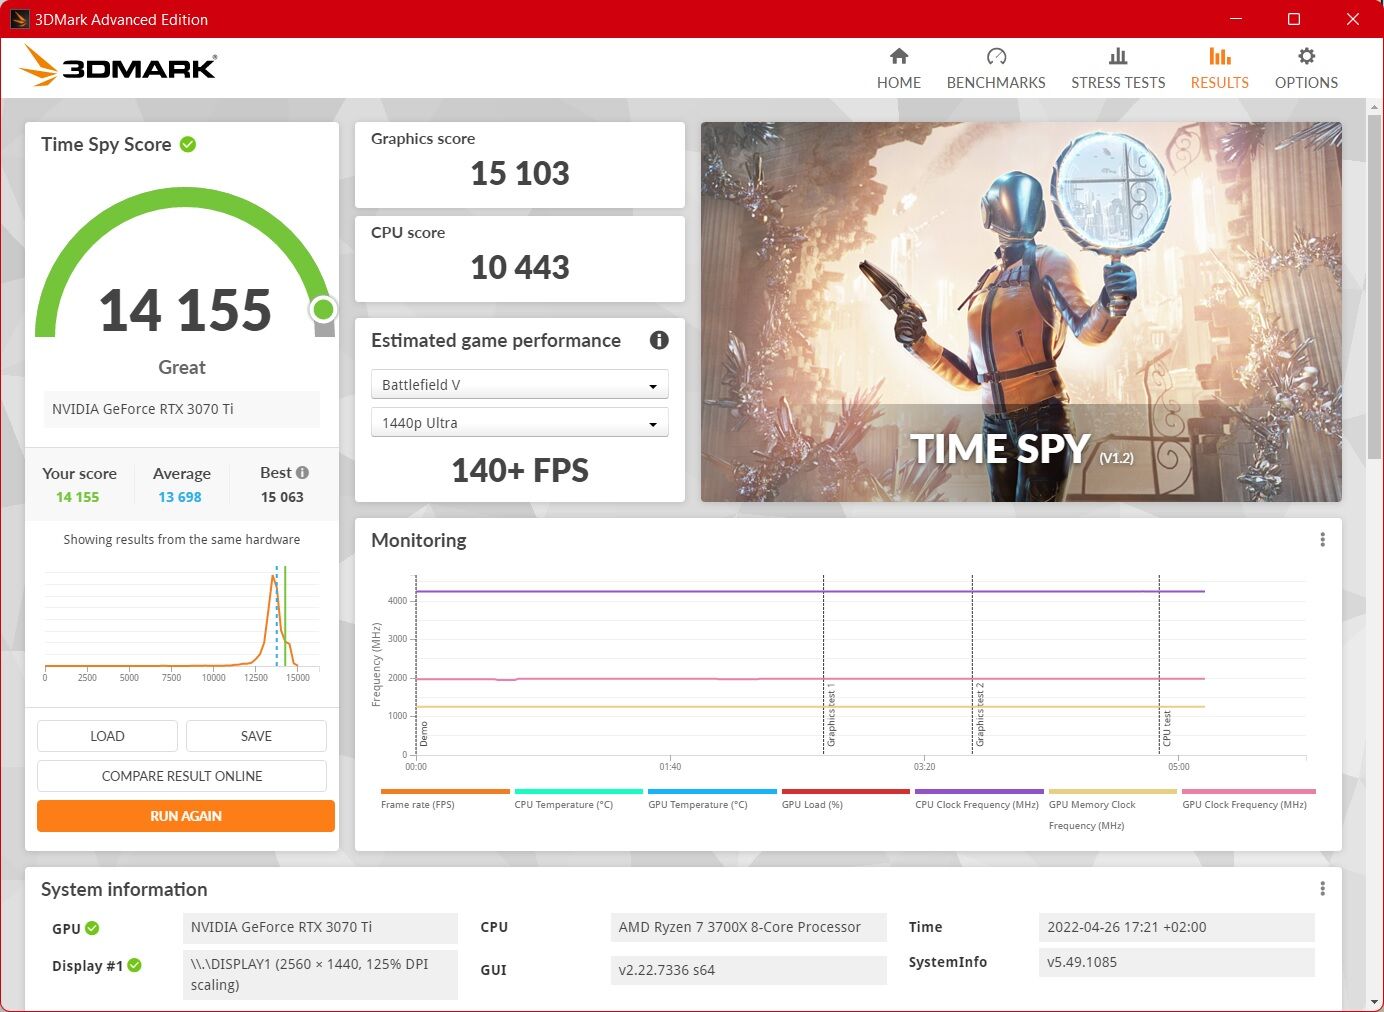This screenshot has width=1384, height=1012.
Task: Toggle the GPU Load (%) legend
Action: click(846, 799)
